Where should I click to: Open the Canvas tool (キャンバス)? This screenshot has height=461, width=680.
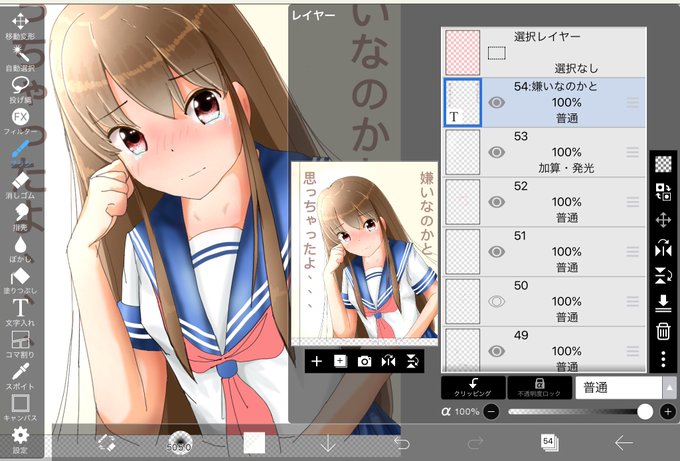coord(20,408)
